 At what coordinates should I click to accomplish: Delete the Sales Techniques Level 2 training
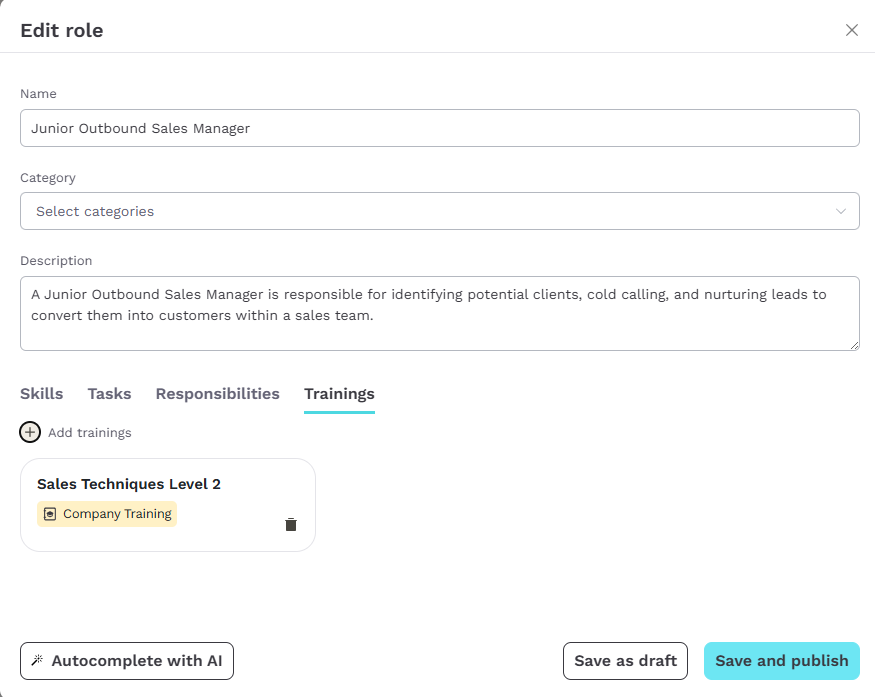coord(291,525)
